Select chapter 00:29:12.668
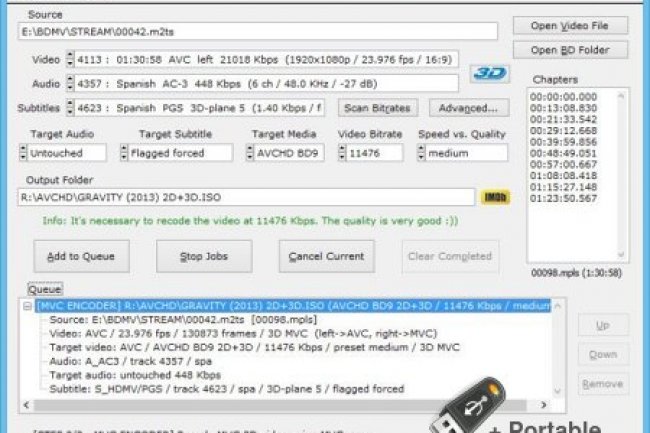 pos(563,131)
